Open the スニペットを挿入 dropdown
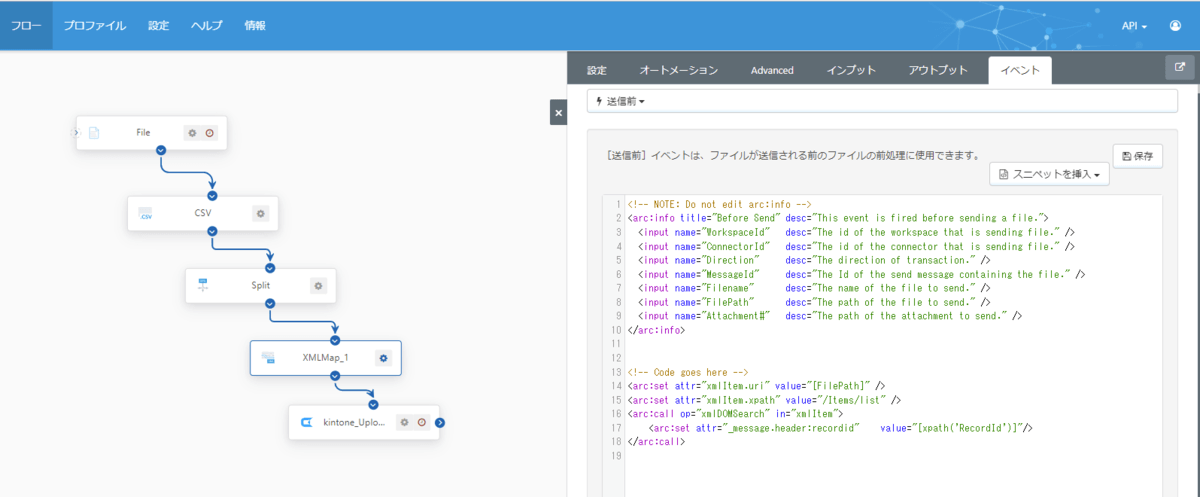 point(1049,175)
